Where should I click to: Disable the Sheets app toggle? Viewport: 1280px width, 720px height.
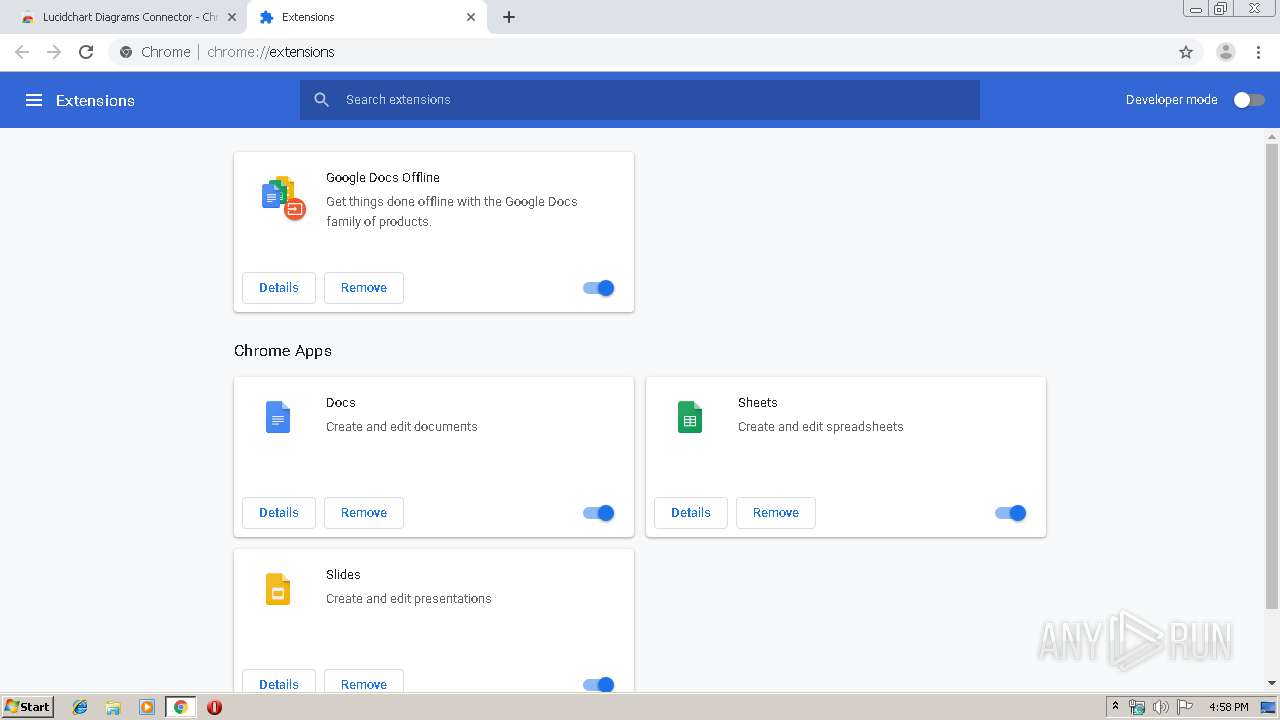1011,513
